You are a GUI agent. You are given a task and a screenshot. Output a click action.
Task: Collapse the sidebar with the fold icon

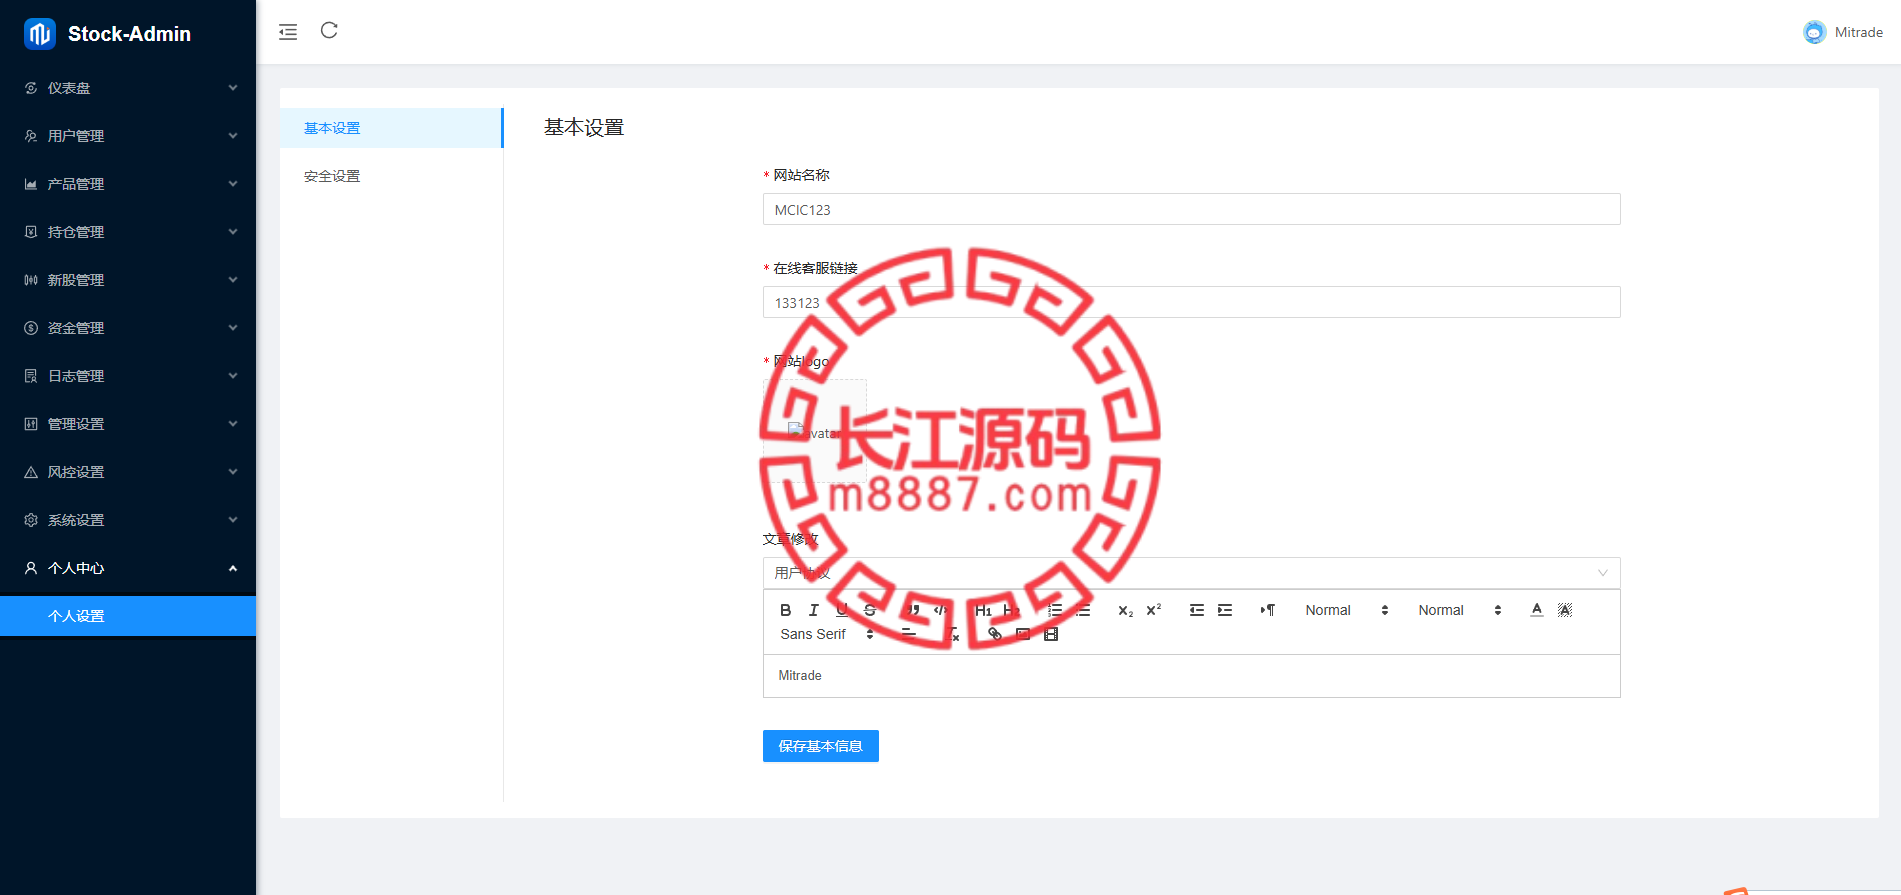288,32
